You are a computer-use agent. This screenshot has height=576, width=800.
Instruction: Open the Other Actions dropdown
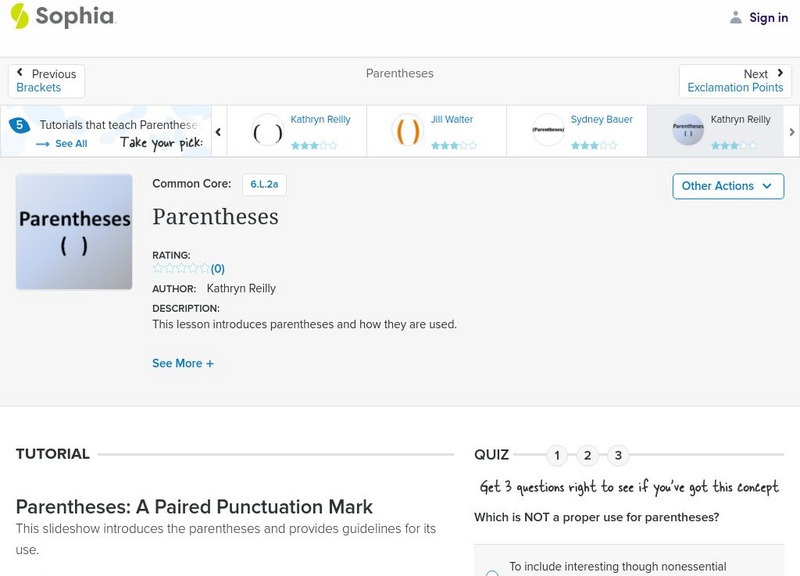[727, 186]
